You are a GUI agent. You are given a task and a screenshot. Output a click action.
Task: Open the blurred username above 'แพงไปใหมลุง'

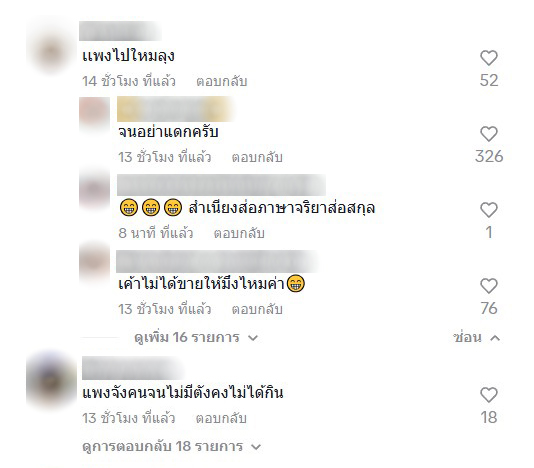[120, 31]
